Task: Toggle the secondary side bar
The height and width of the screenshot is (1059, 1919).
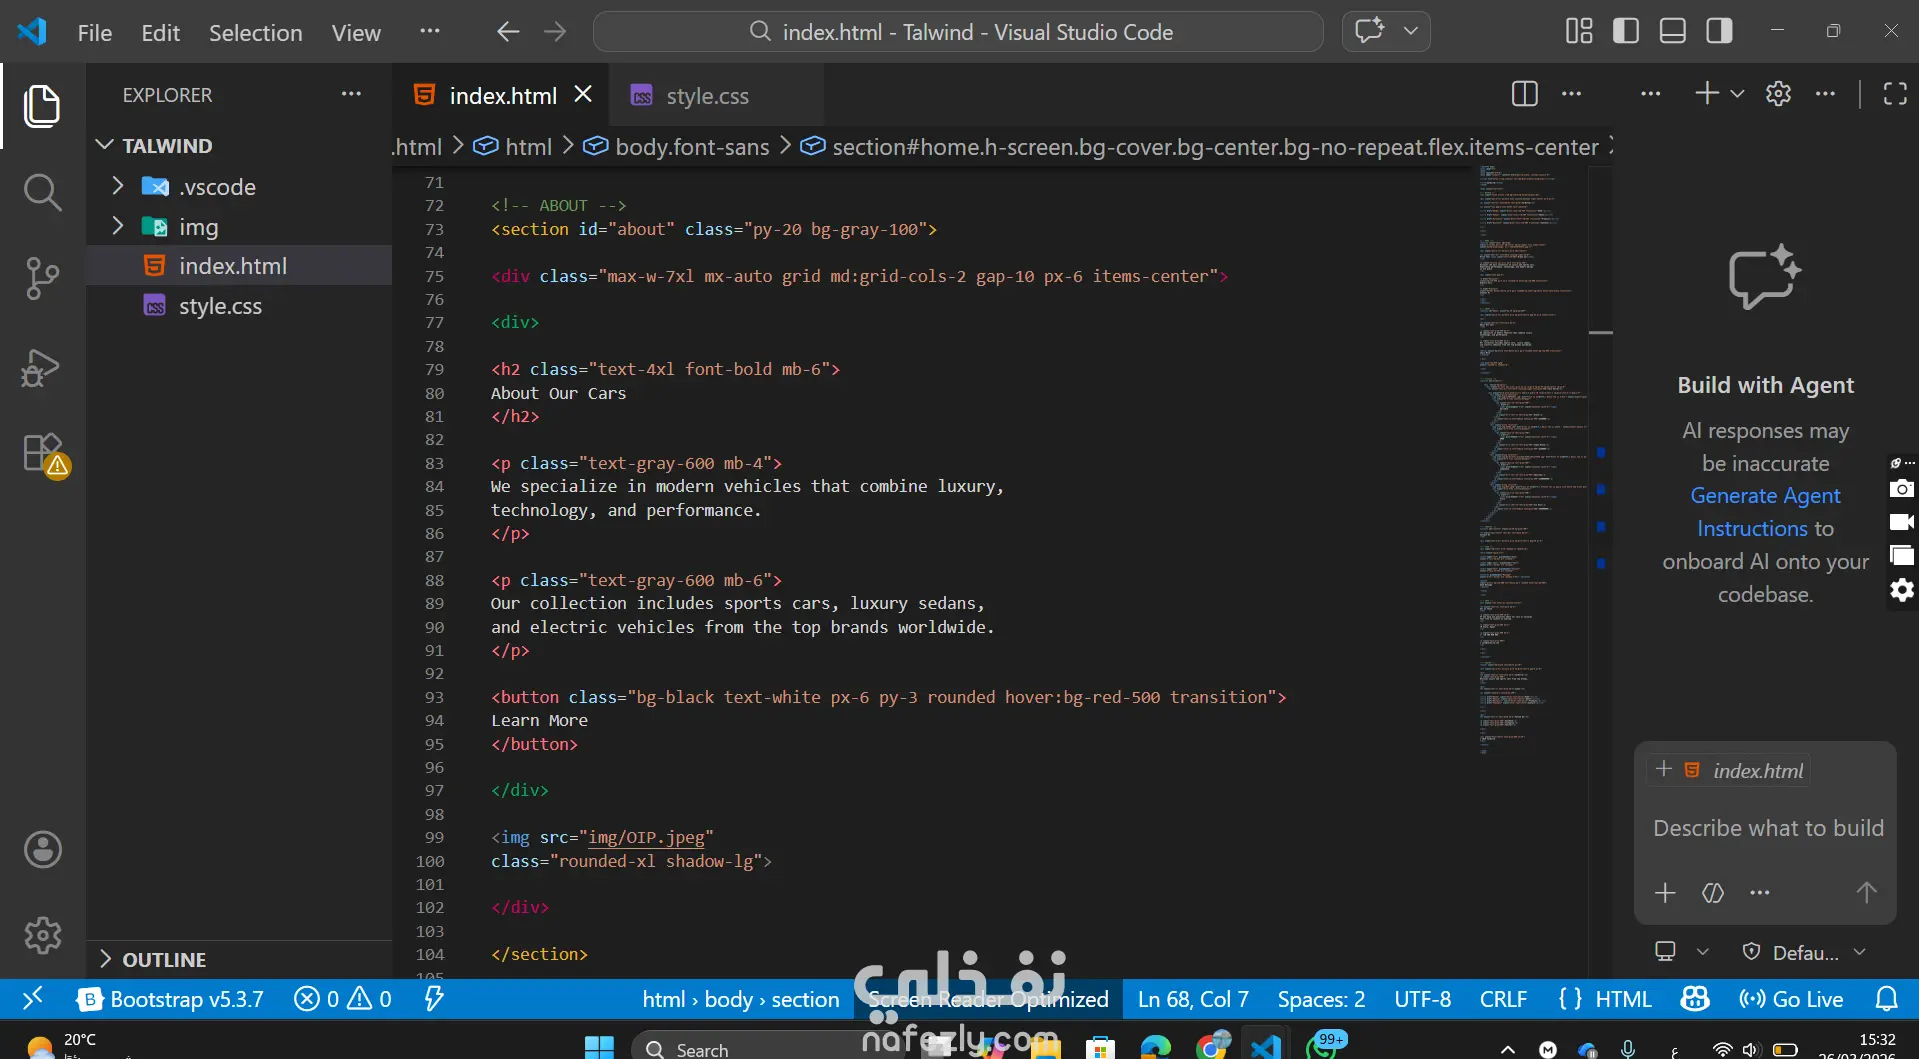Action: 1720,31
